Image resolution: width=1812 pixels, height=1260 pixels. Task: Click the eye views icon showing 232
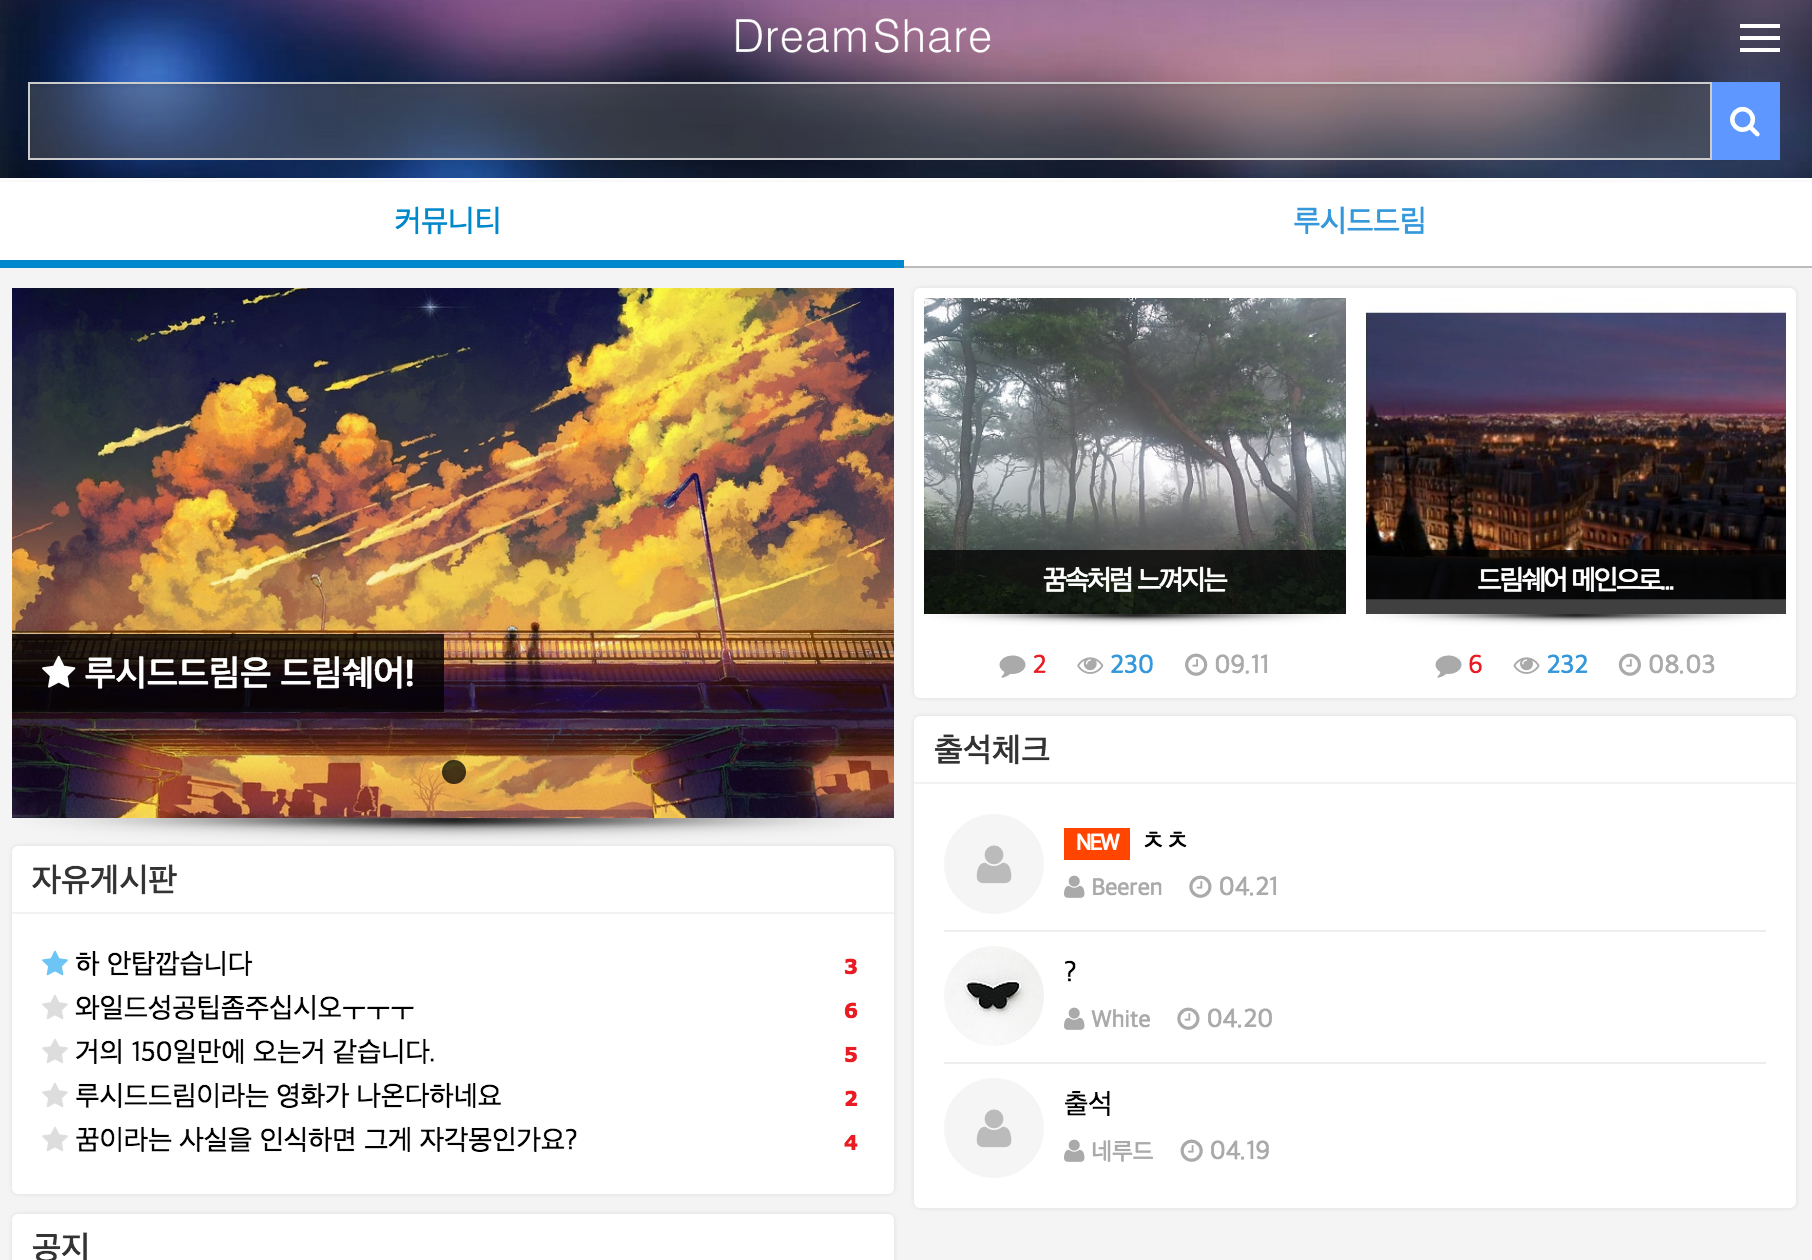pyautogui.click(x=1526, y=665)
